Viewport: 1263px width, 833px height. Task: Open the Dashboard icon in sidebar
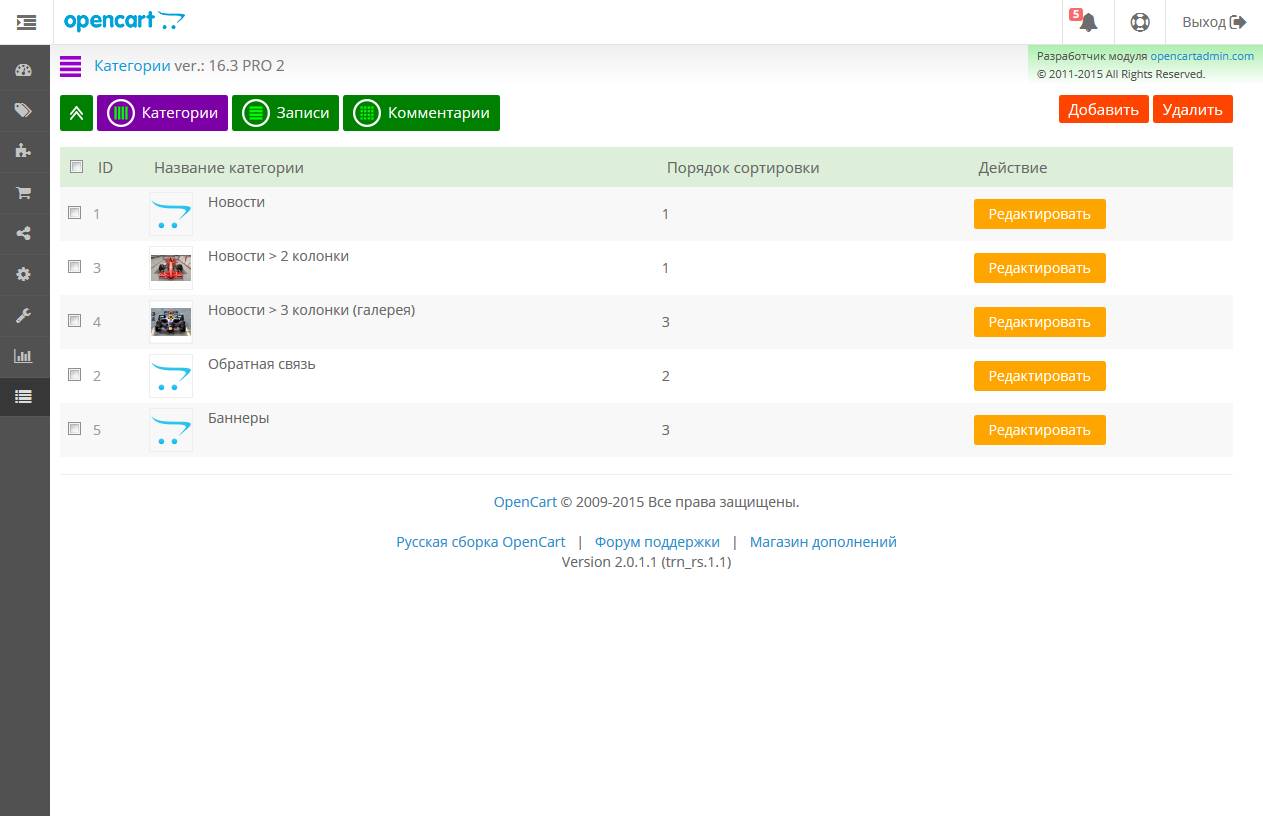coord(24,70)
